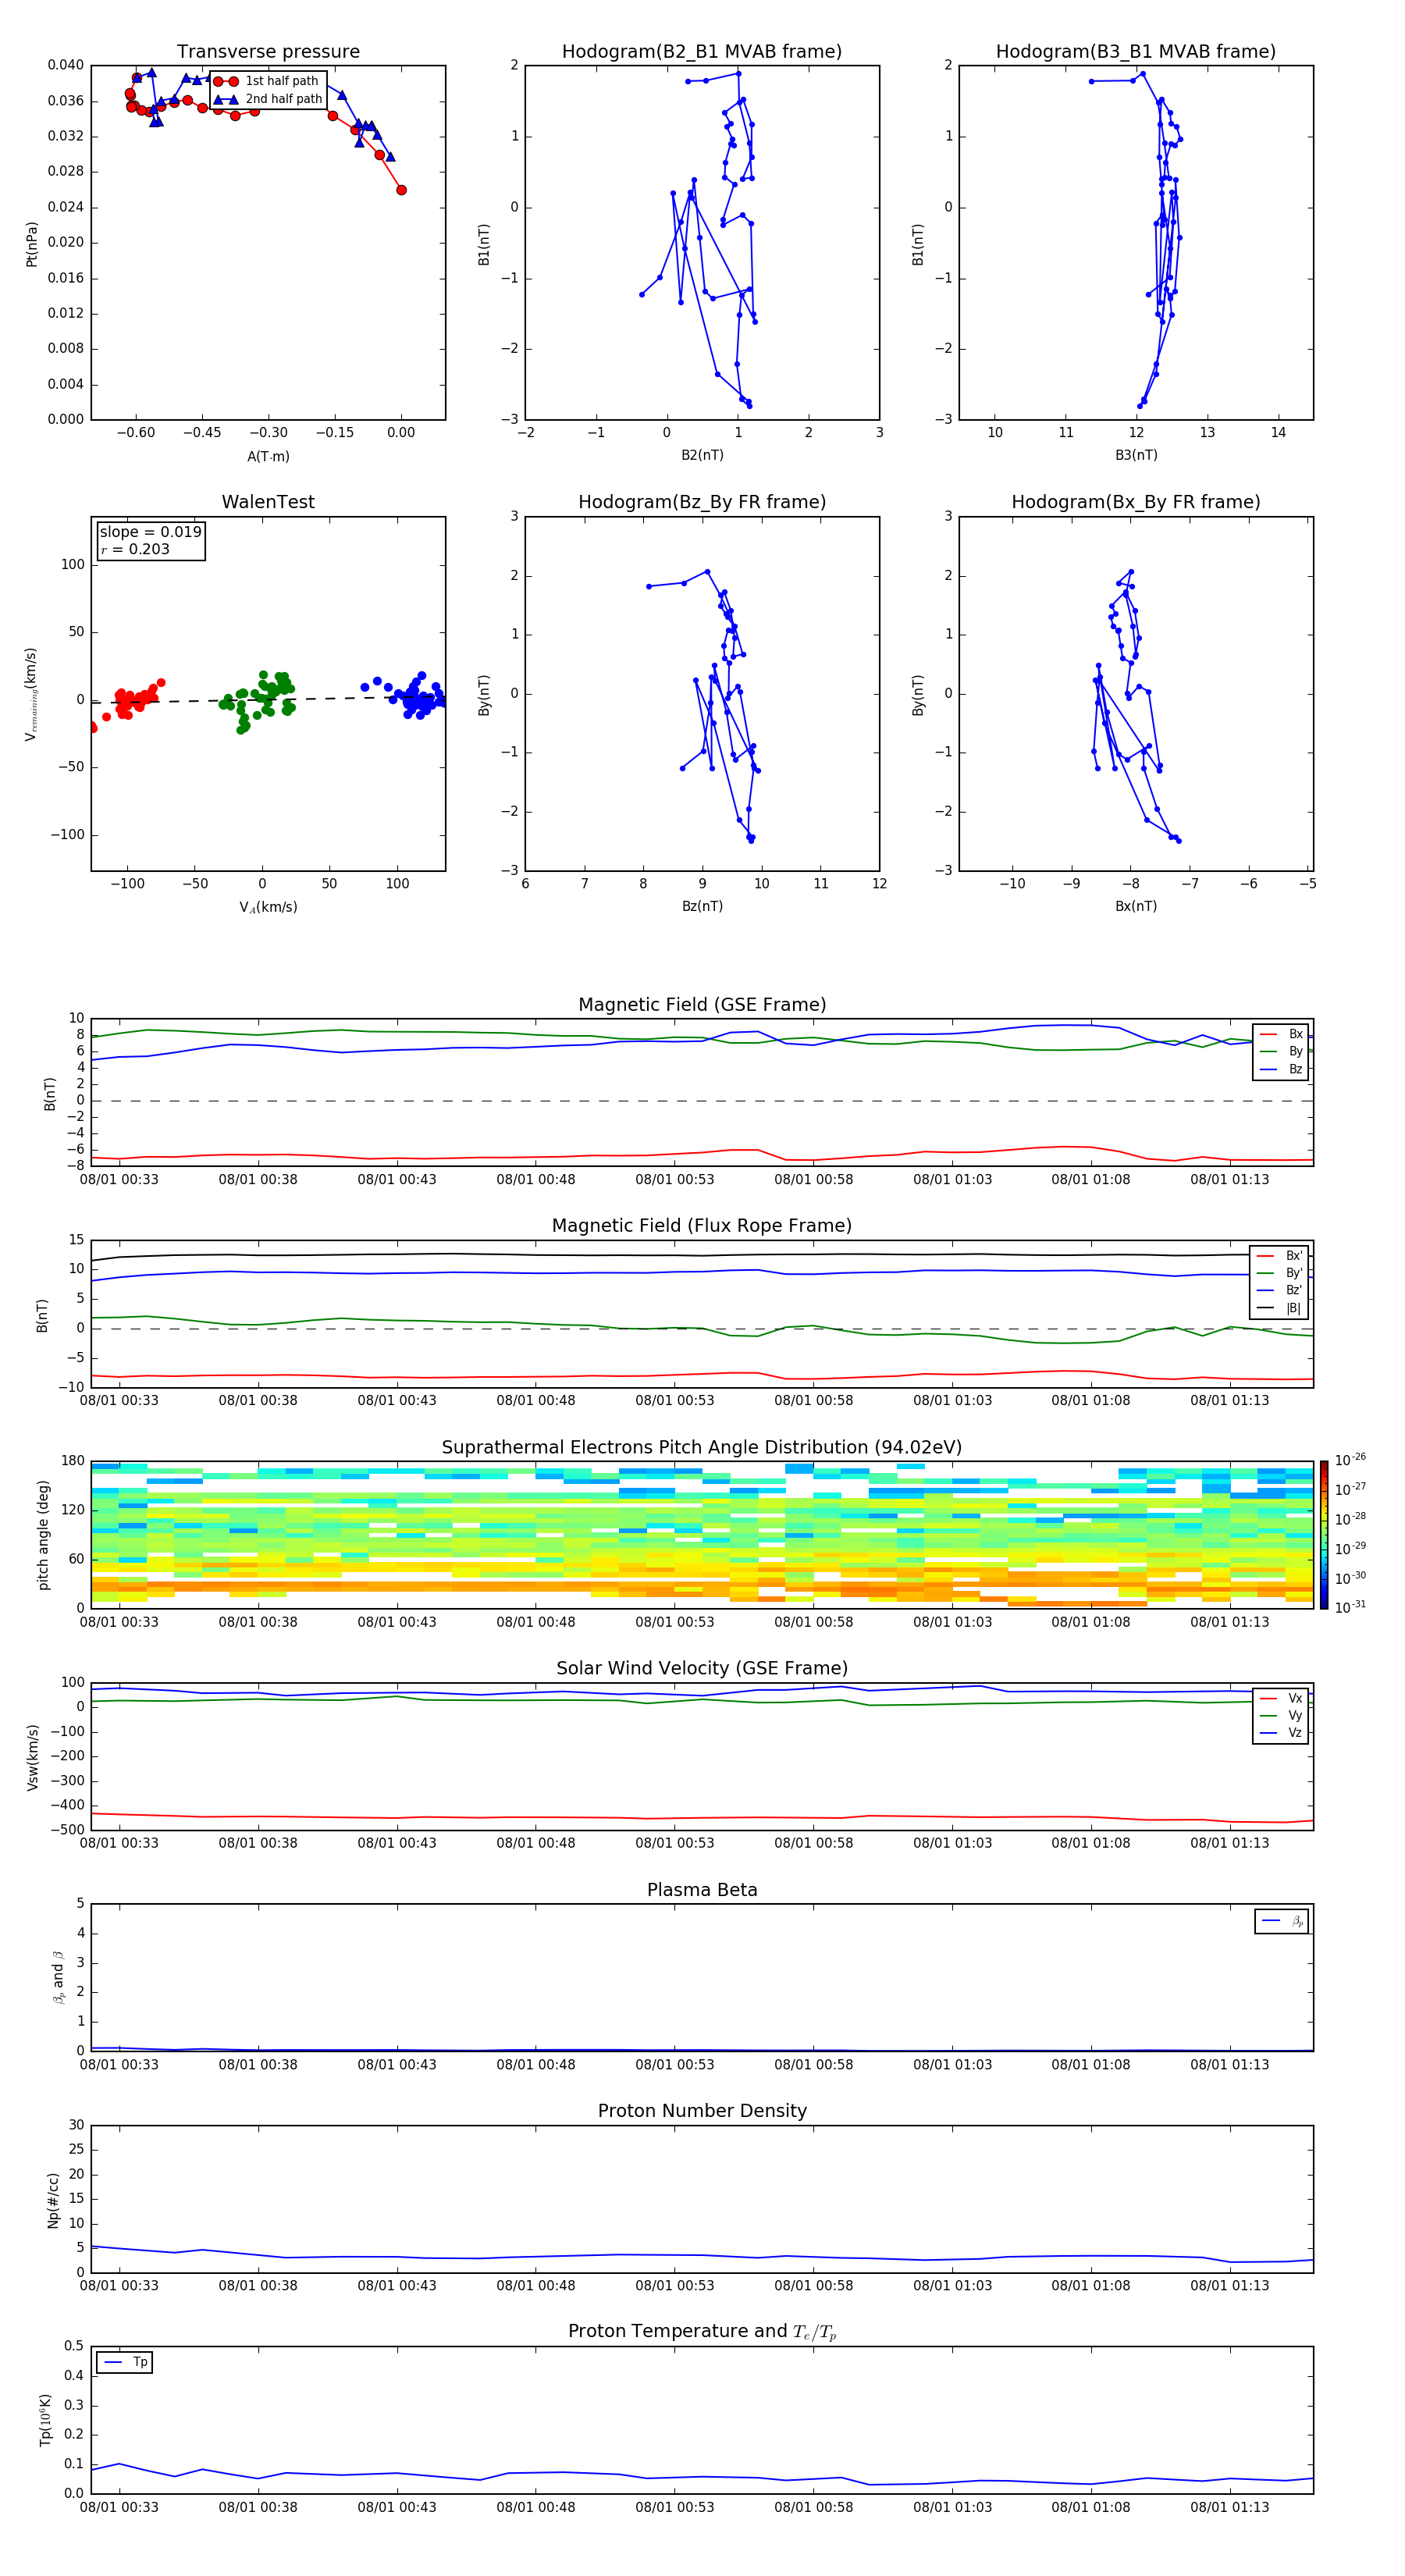Click the red circle marker beside "1st half path"
Screen dimensions: 1405x2576
coord(226,81)
